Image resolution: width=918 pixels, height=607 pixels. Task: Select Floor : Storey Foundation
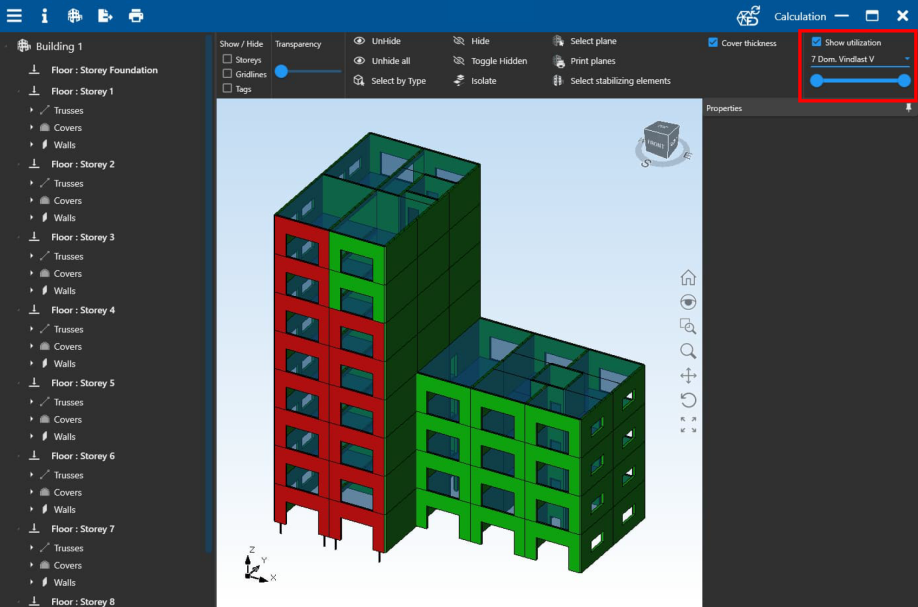[104, 70]
